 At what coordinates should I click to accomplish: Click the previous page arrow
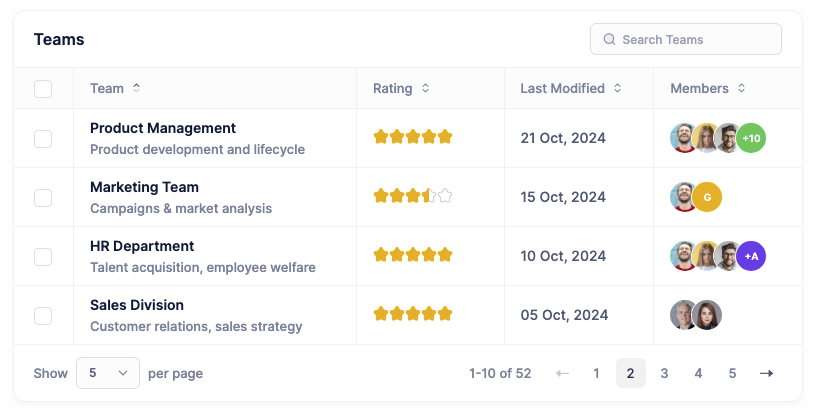pyautogui.click(x=562, y=373)
